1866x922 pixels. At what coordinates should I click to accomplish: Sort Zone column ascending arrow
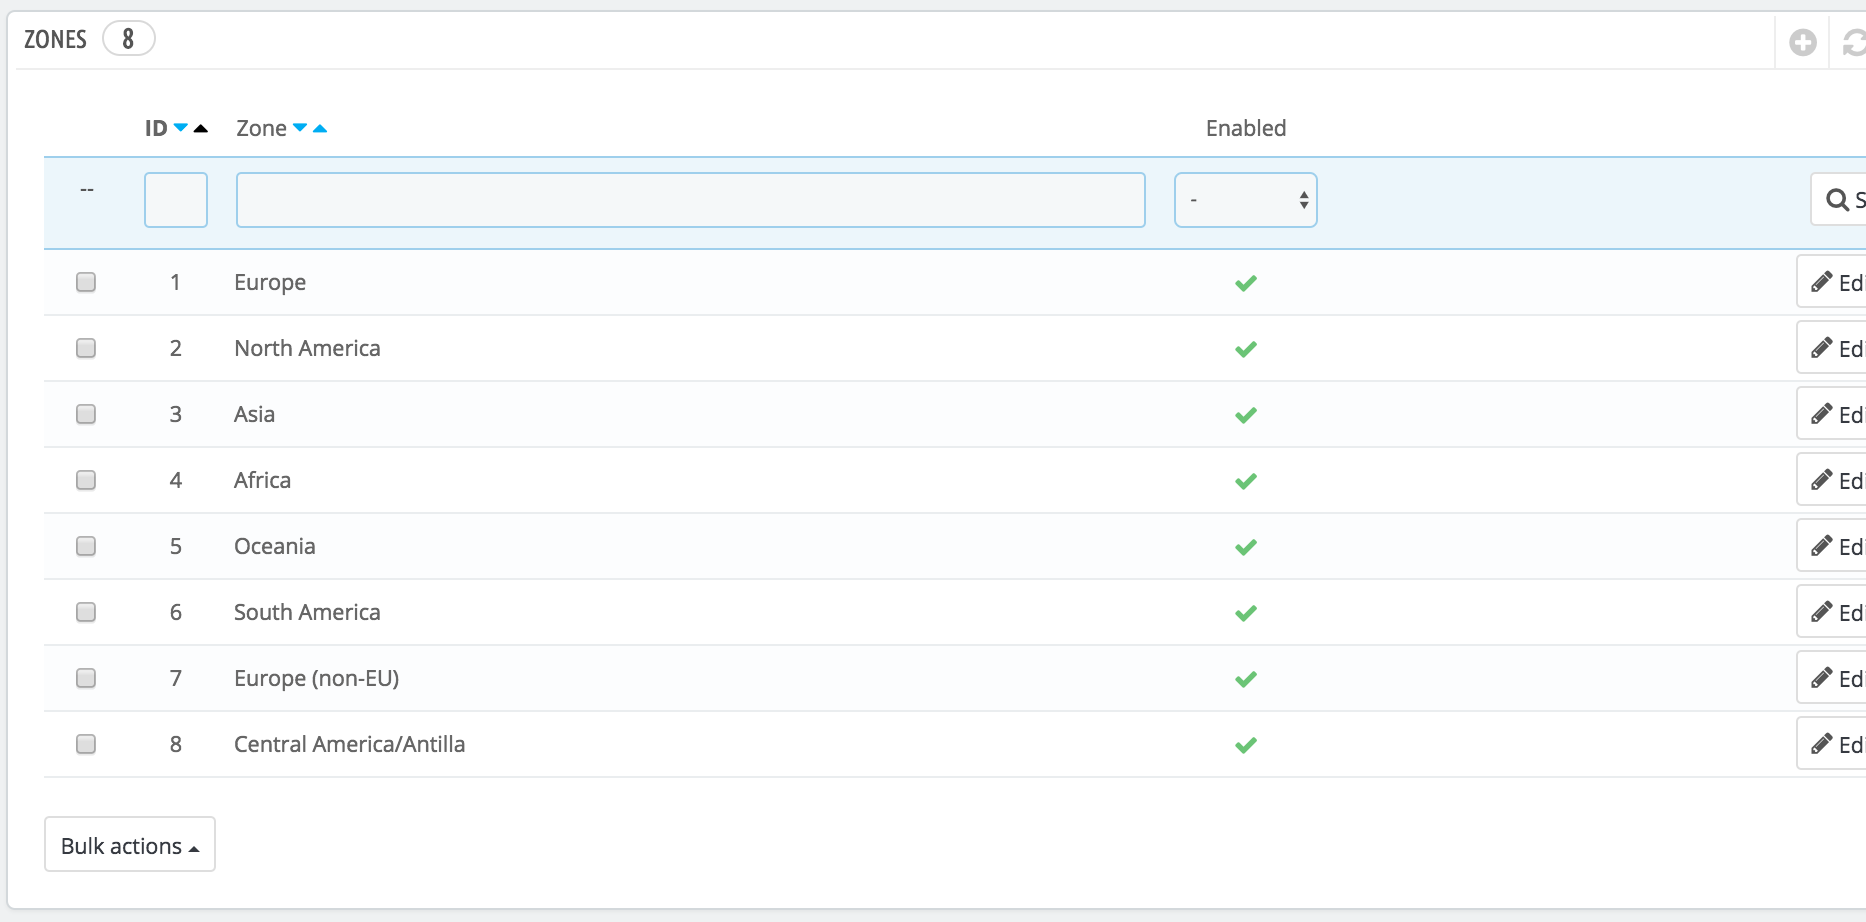tap(320, 128)
